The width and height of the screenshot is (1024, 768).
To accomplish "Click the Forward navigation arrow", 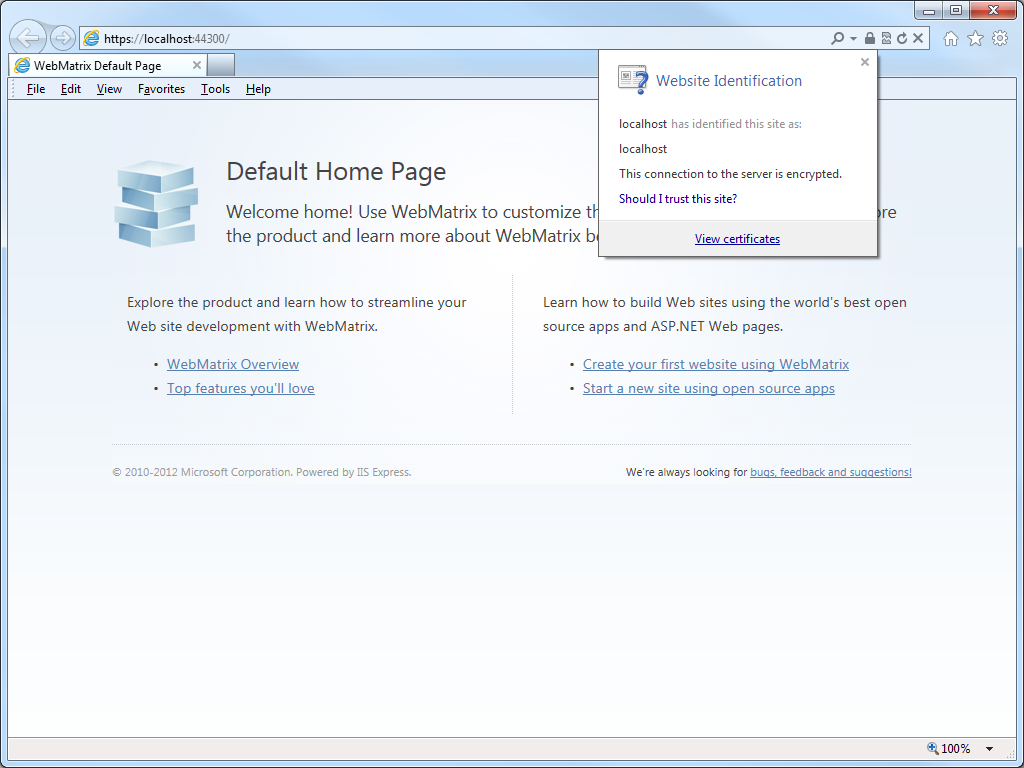I will (63, 38).
